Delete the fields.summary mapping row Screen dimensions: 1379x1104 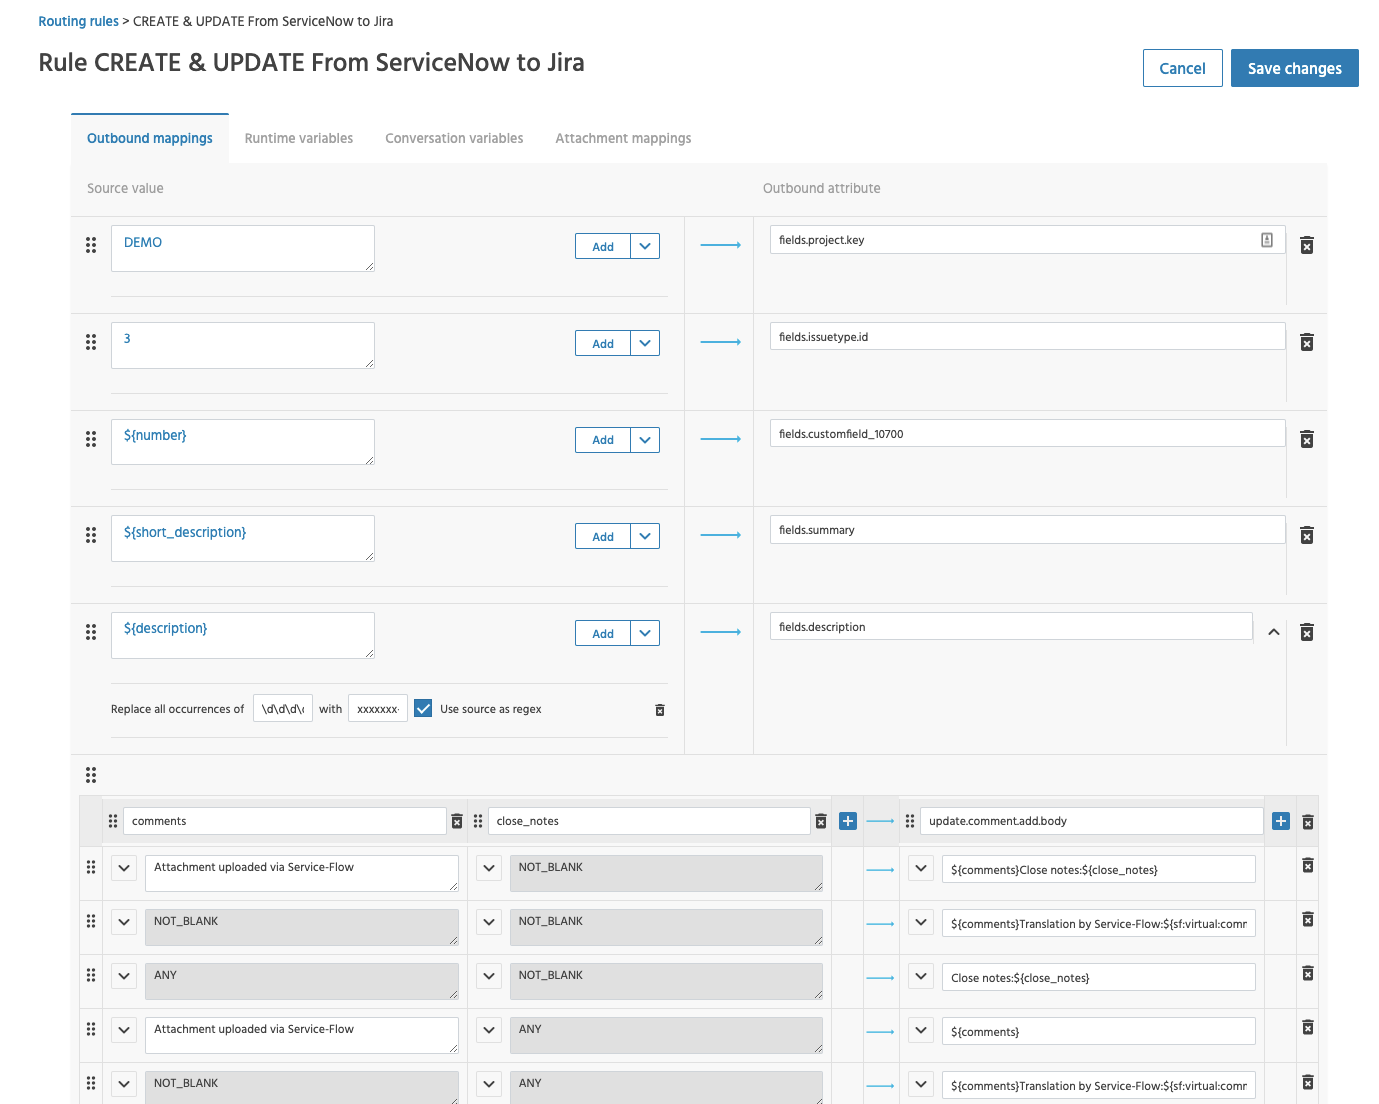click(x=1306, y=535)
